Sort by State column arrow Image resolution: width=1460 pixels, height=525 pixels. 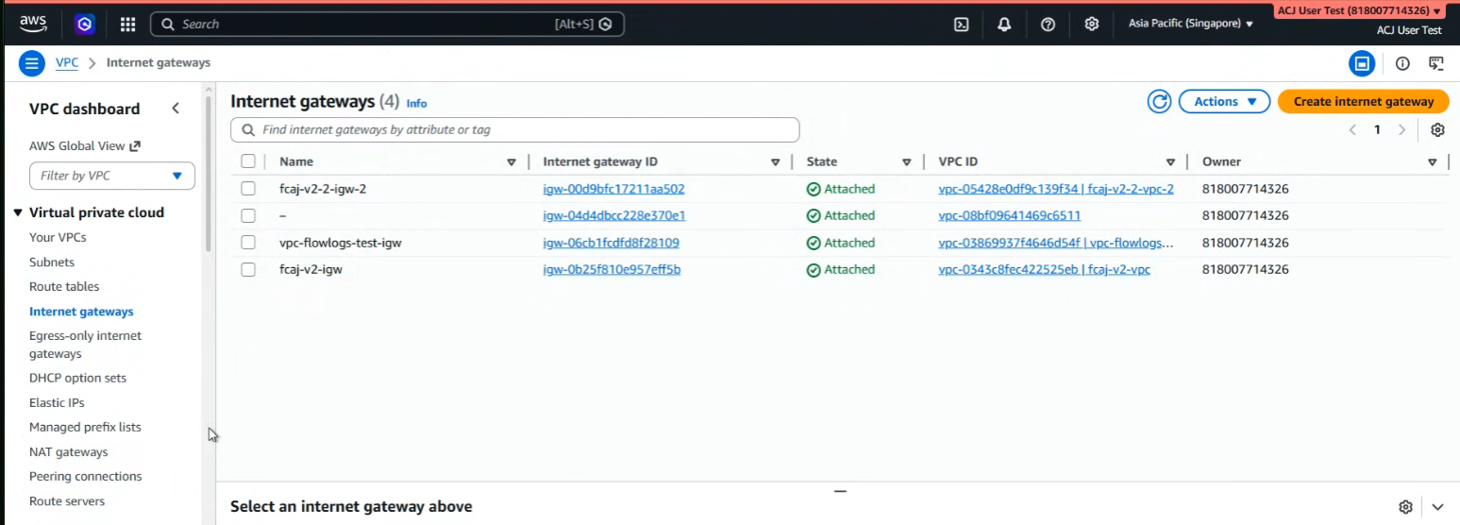tap(907, 162)
